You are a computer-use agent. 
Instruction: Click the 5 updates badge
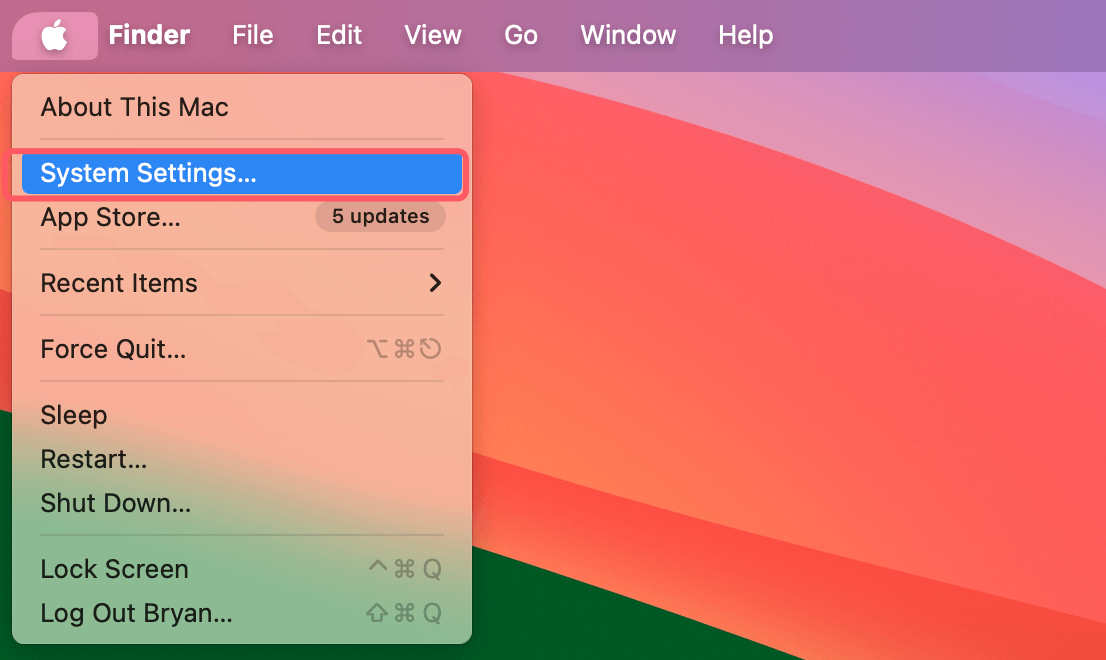pyautogui.click(x=380, y=217)
